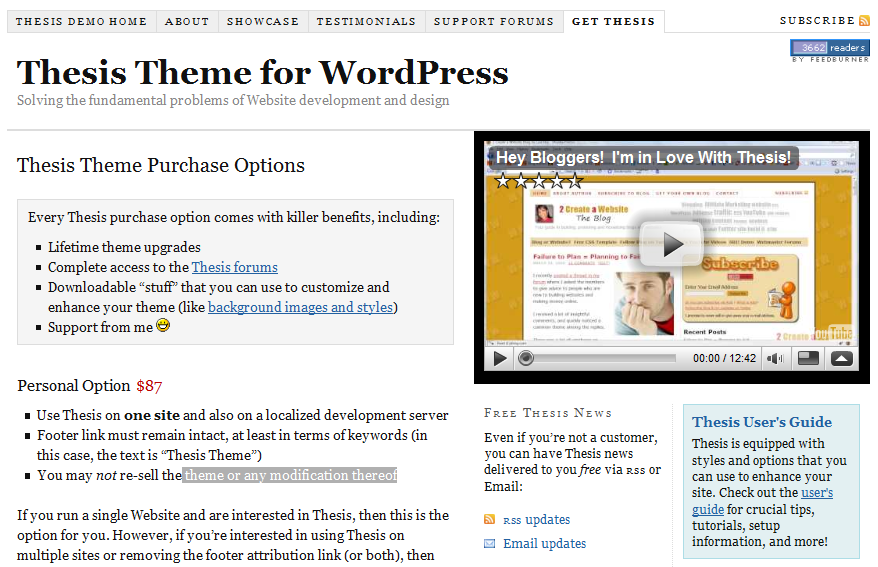Visit the Support Forums tab
This screenshot has height=567, width=878.
494,21
